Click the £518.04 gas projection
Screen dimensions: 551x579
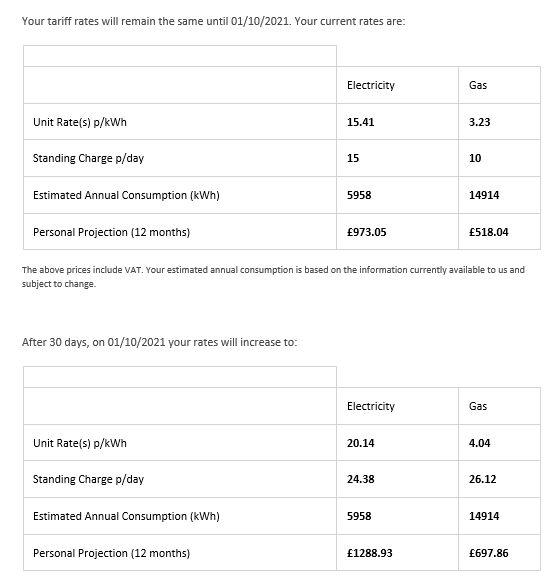coord(489,232)
